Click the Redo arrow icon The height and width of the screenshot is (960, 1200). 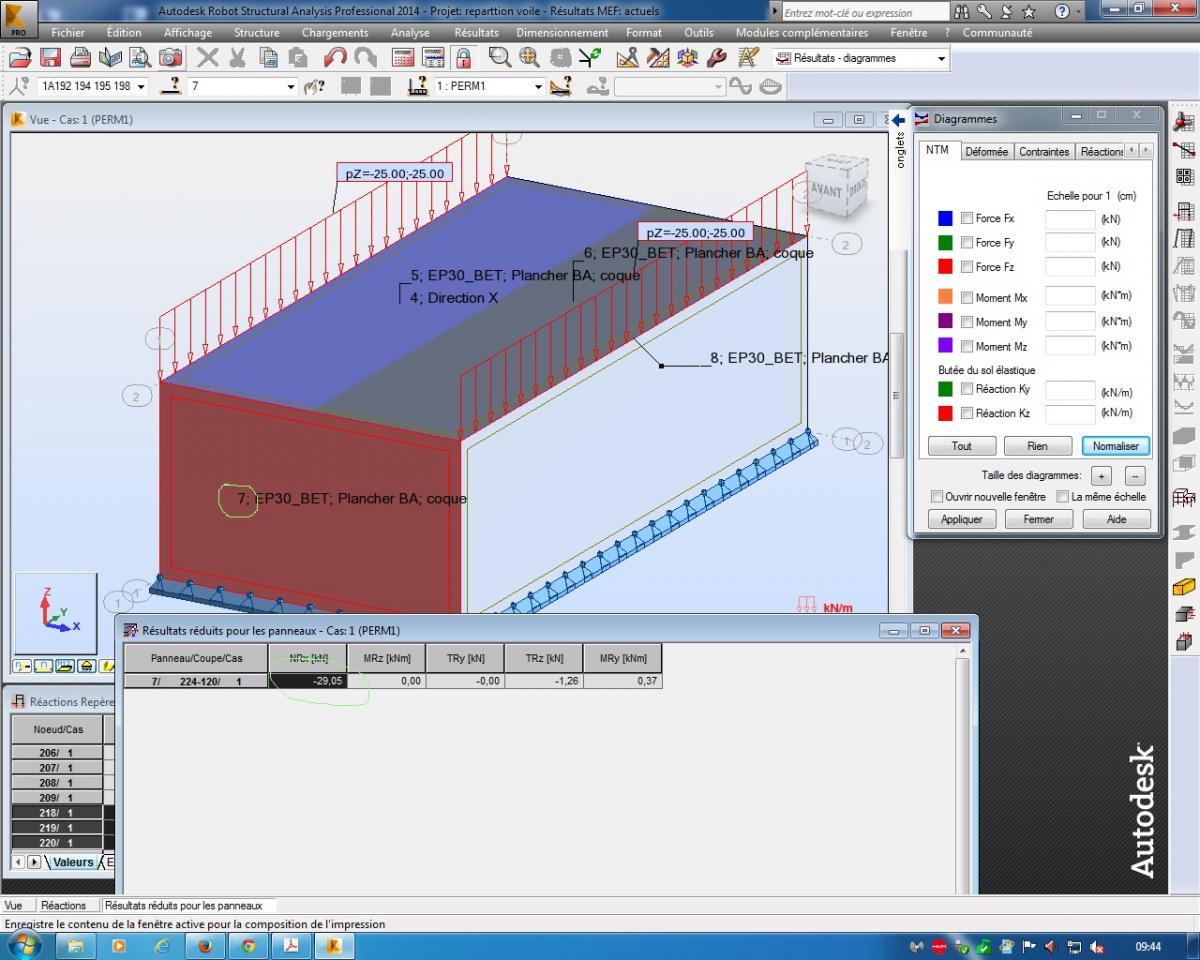coord(366,58)
